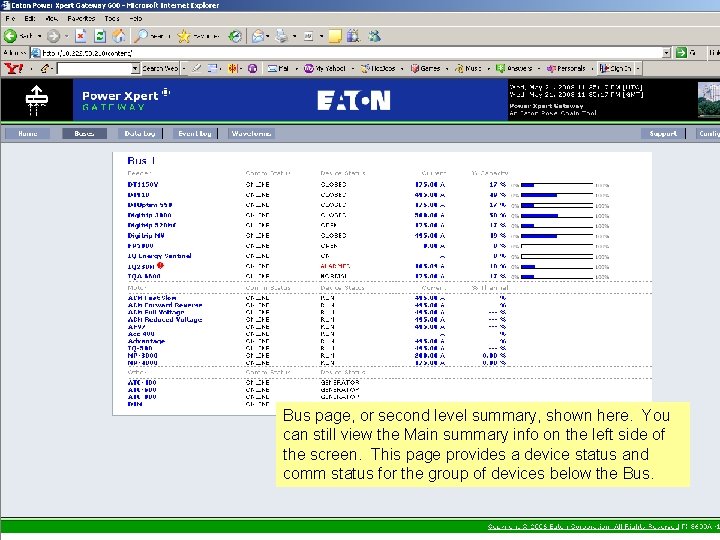Click inside the Yahoo toolbar search box
This screenshot has height=540, width=720.
(94, 68)
